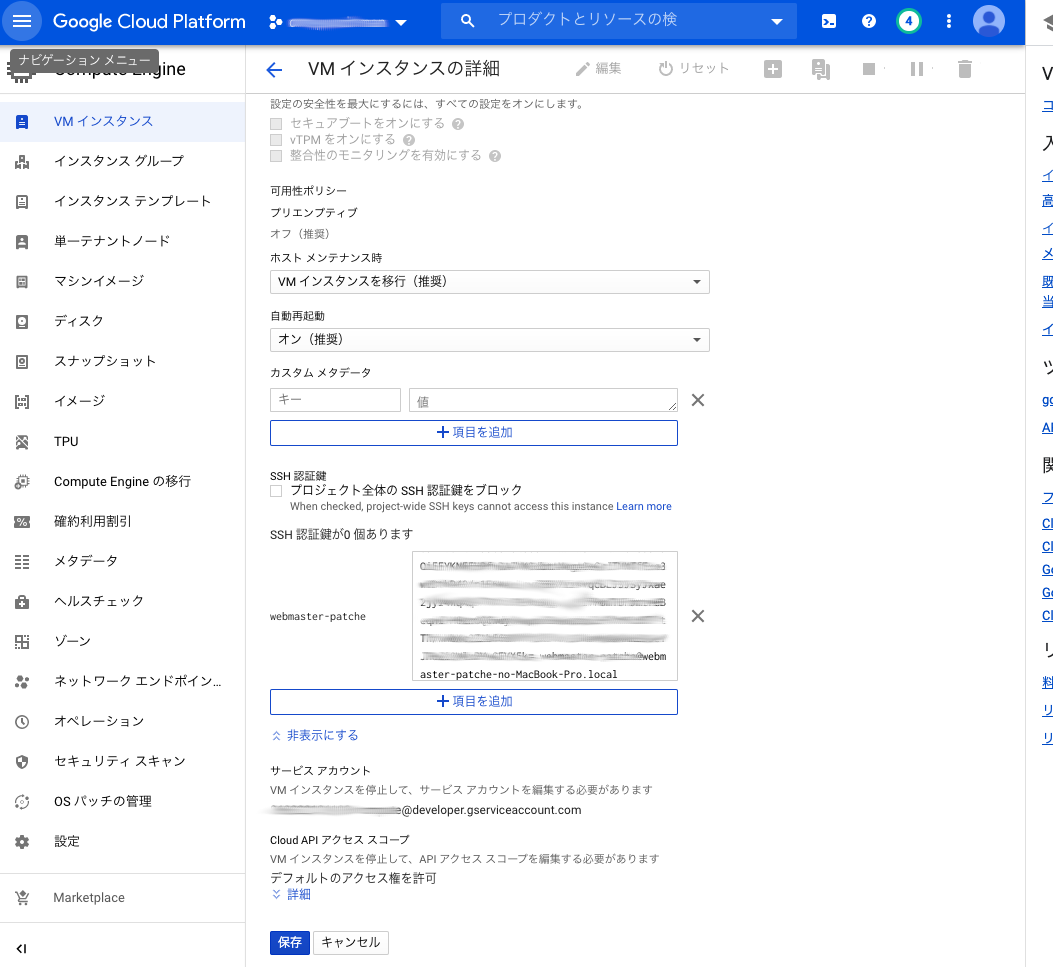
Task: Remove webmaster-patche SSH key with X icon
Action: click(697, 616)
